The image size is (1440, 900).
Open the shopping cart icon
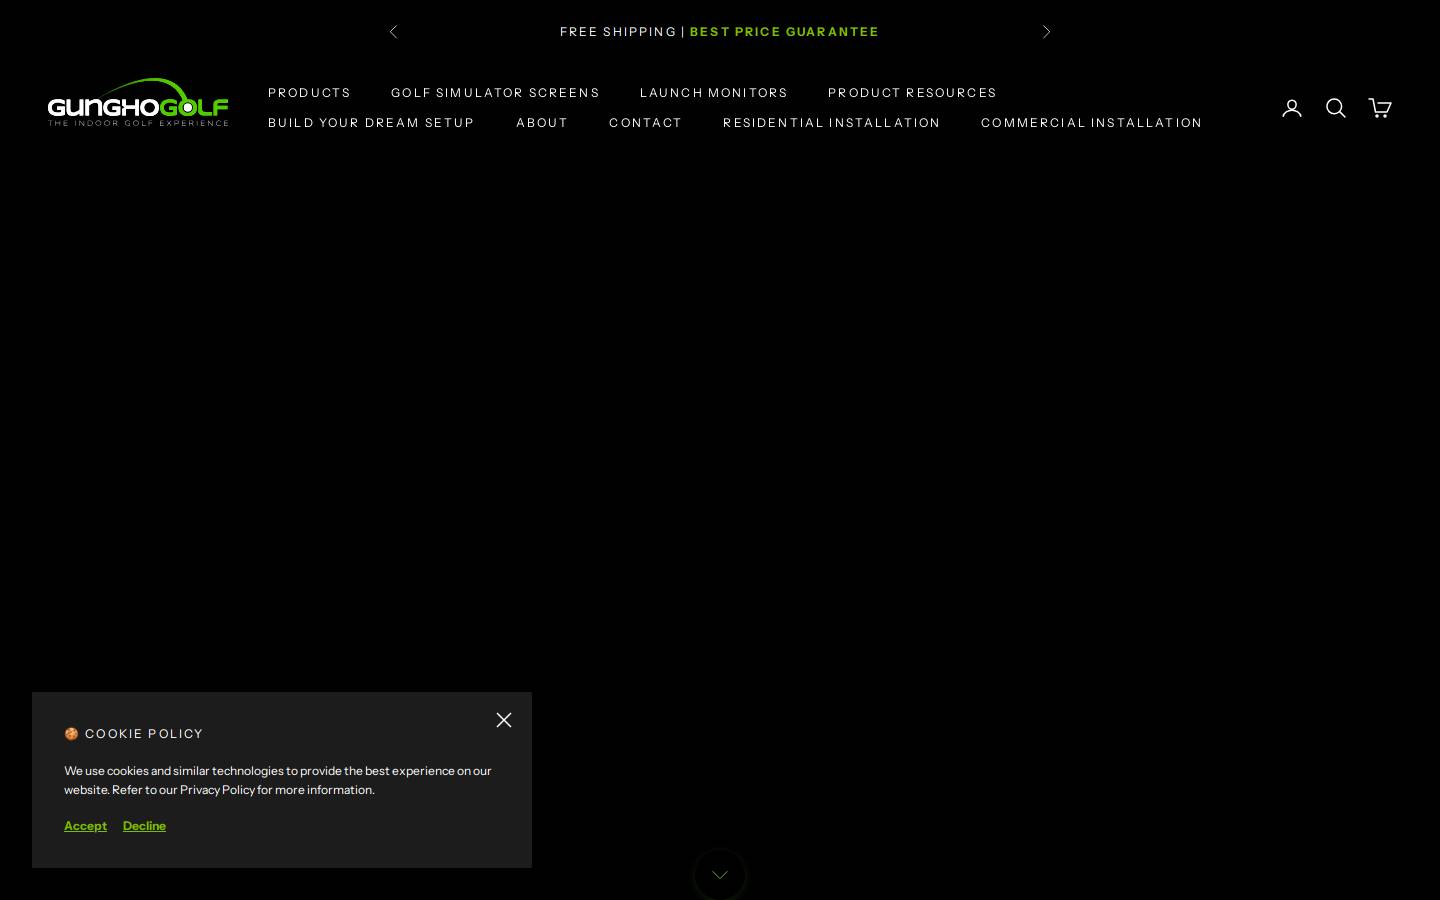(1380, 108)
